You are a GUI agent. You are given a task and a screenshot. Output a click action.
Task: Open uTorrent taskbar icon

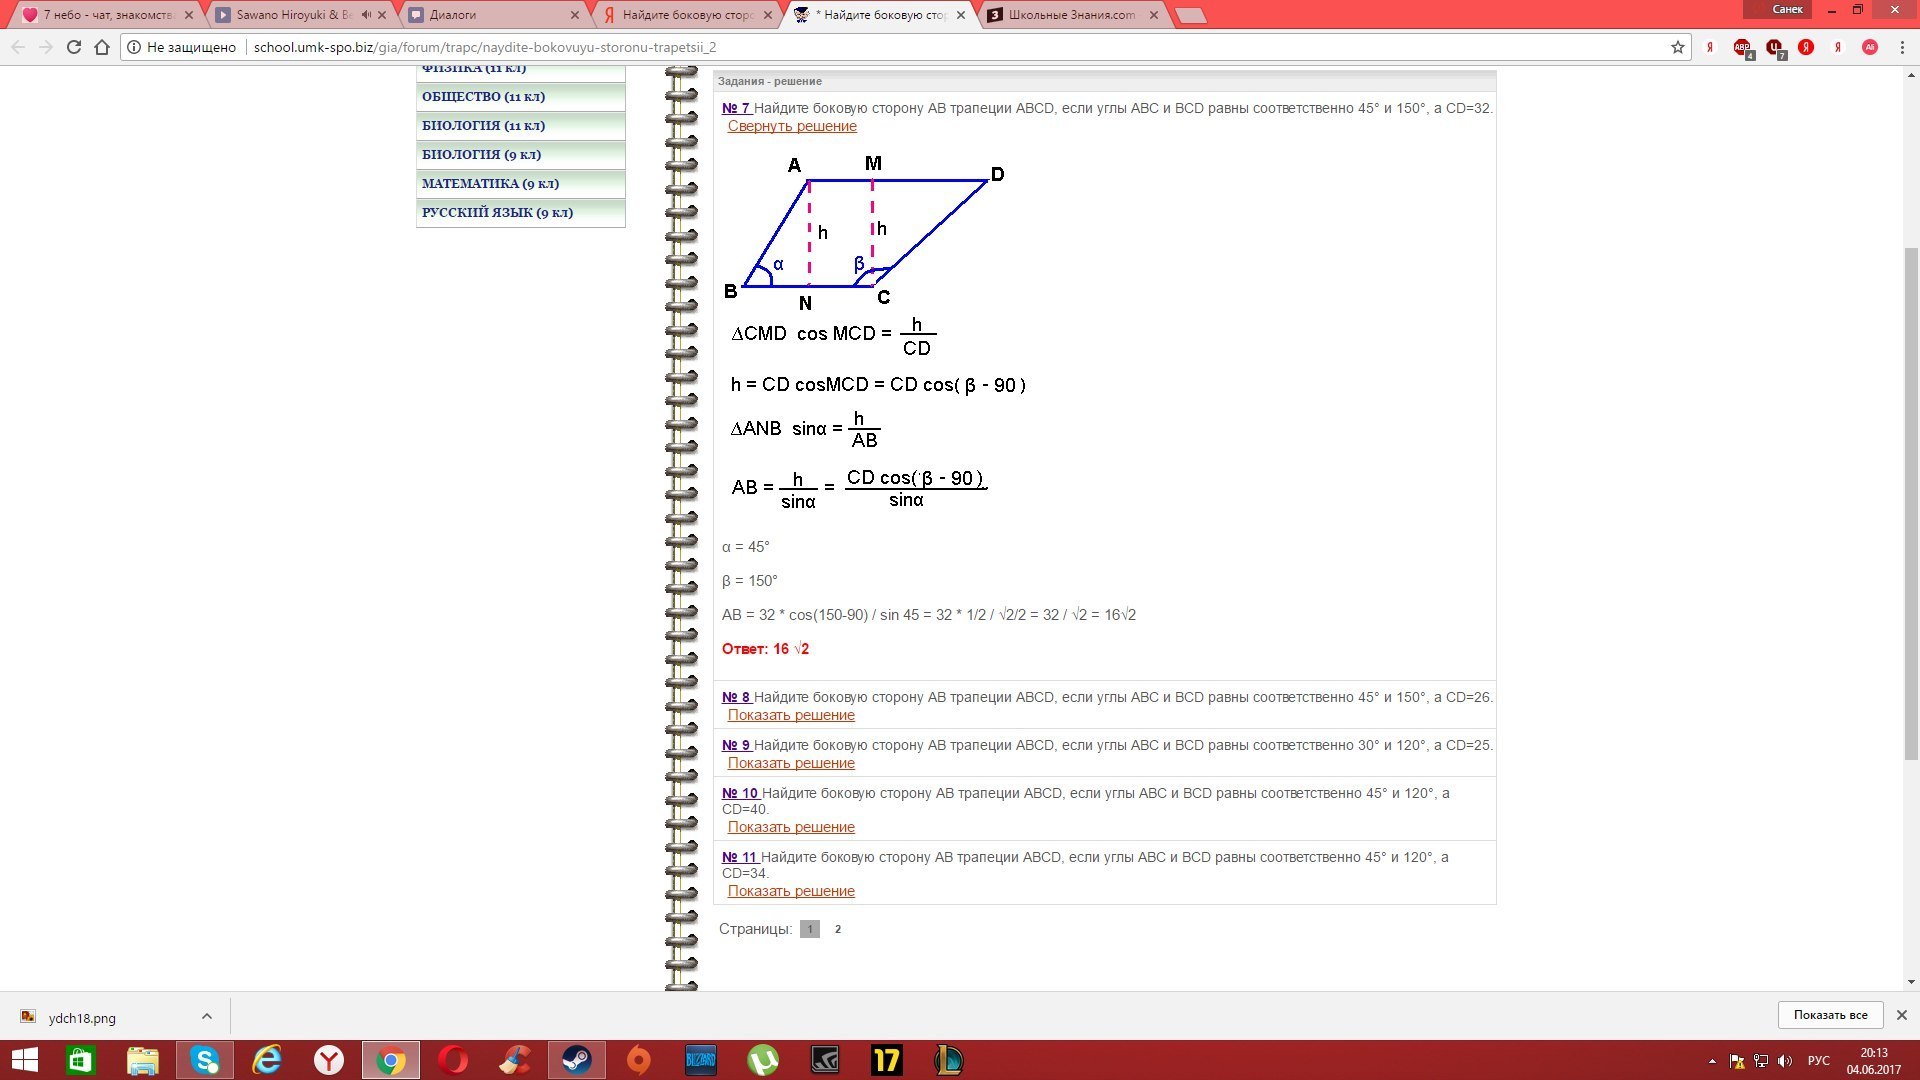(763, 1060)
